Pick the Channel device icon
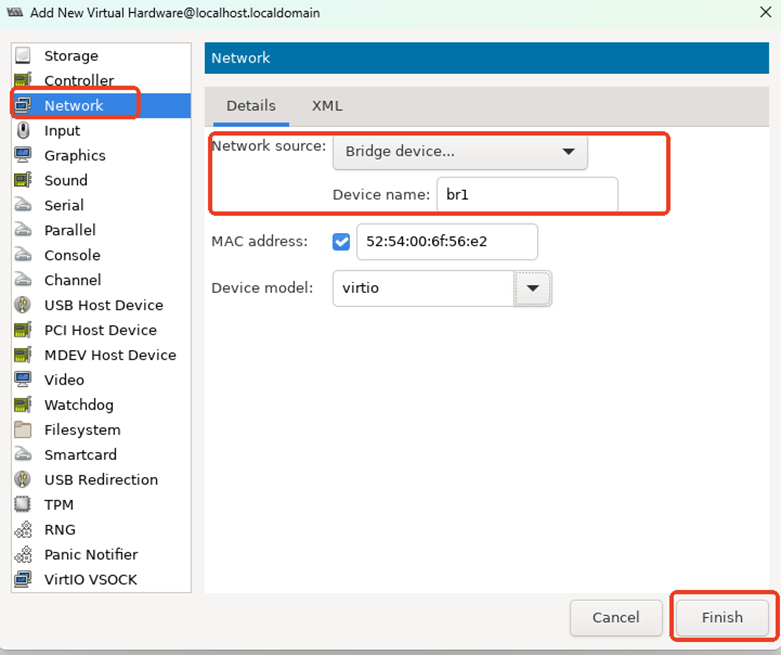Viewport: 781px width, 655px height. [23, 279]
